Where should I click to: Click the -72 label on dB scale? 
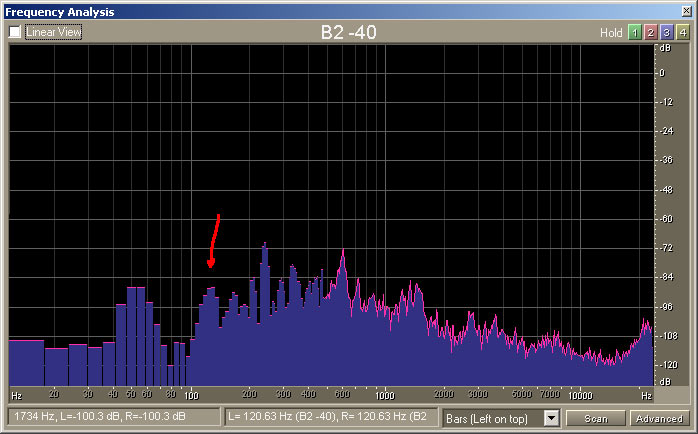coord(666,248)
